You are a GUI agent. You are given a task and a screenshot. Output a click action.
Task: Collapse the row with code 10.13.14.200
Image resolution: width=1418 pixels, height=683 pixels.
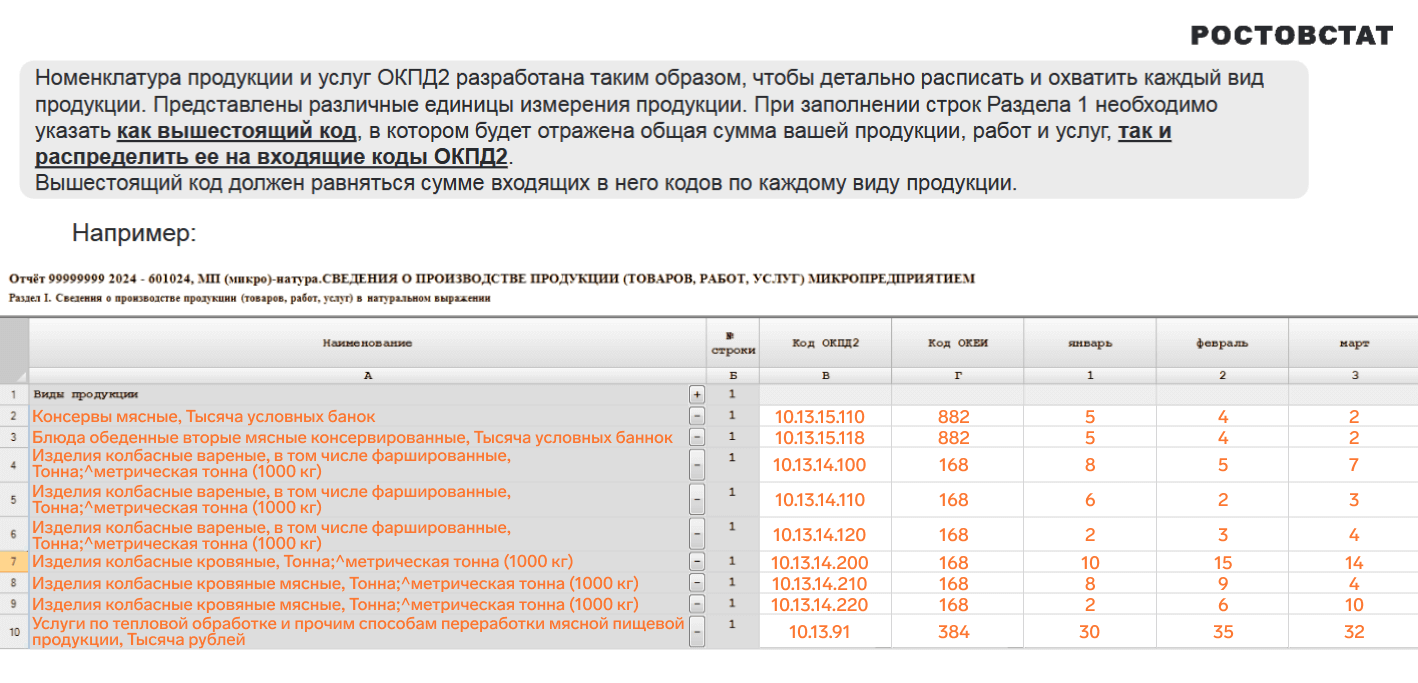(697, 562)
